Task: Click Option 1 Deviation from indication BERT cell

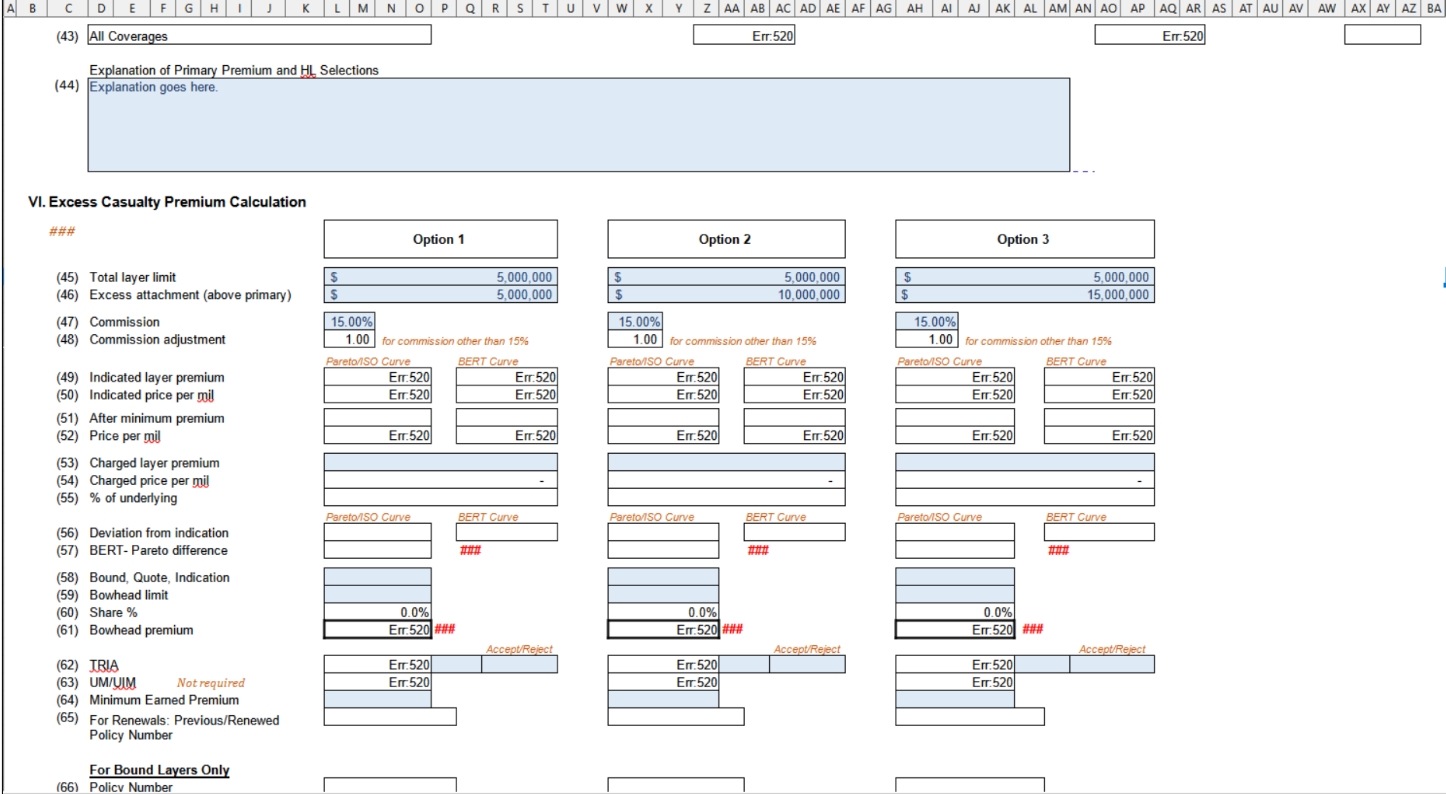Action: 507,532
